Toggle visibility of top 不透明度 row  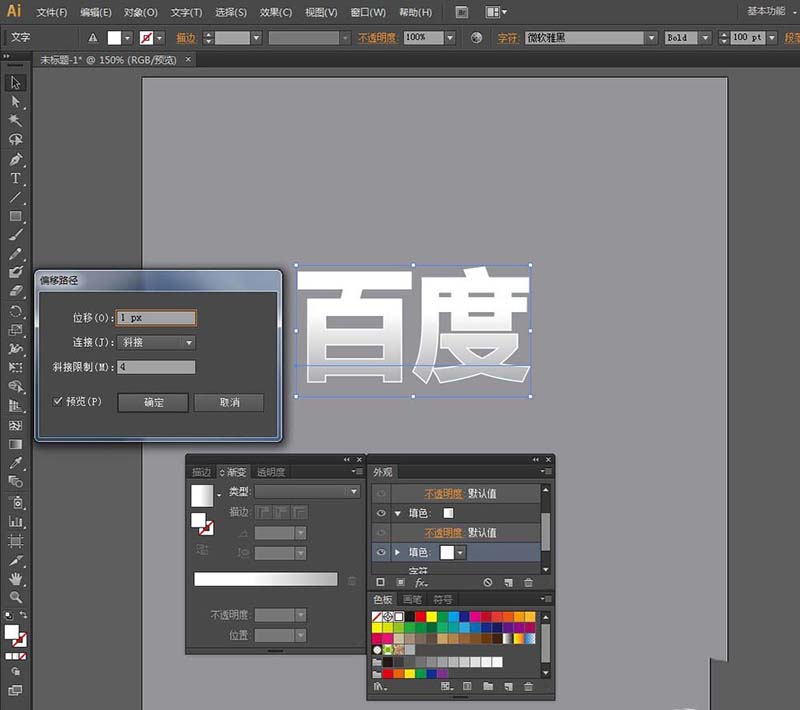(381, 494)
